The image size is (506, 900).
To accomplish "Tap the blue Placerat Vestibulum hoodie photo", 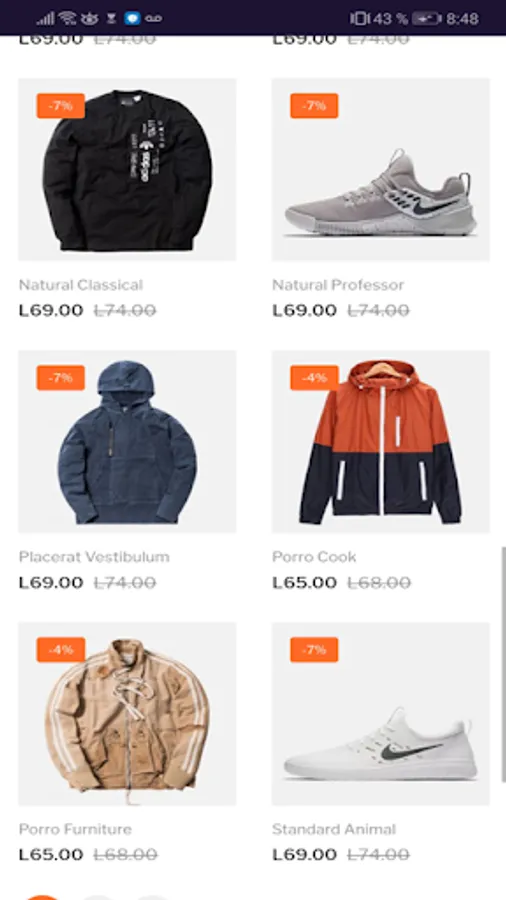I will (x=127, y=441).
